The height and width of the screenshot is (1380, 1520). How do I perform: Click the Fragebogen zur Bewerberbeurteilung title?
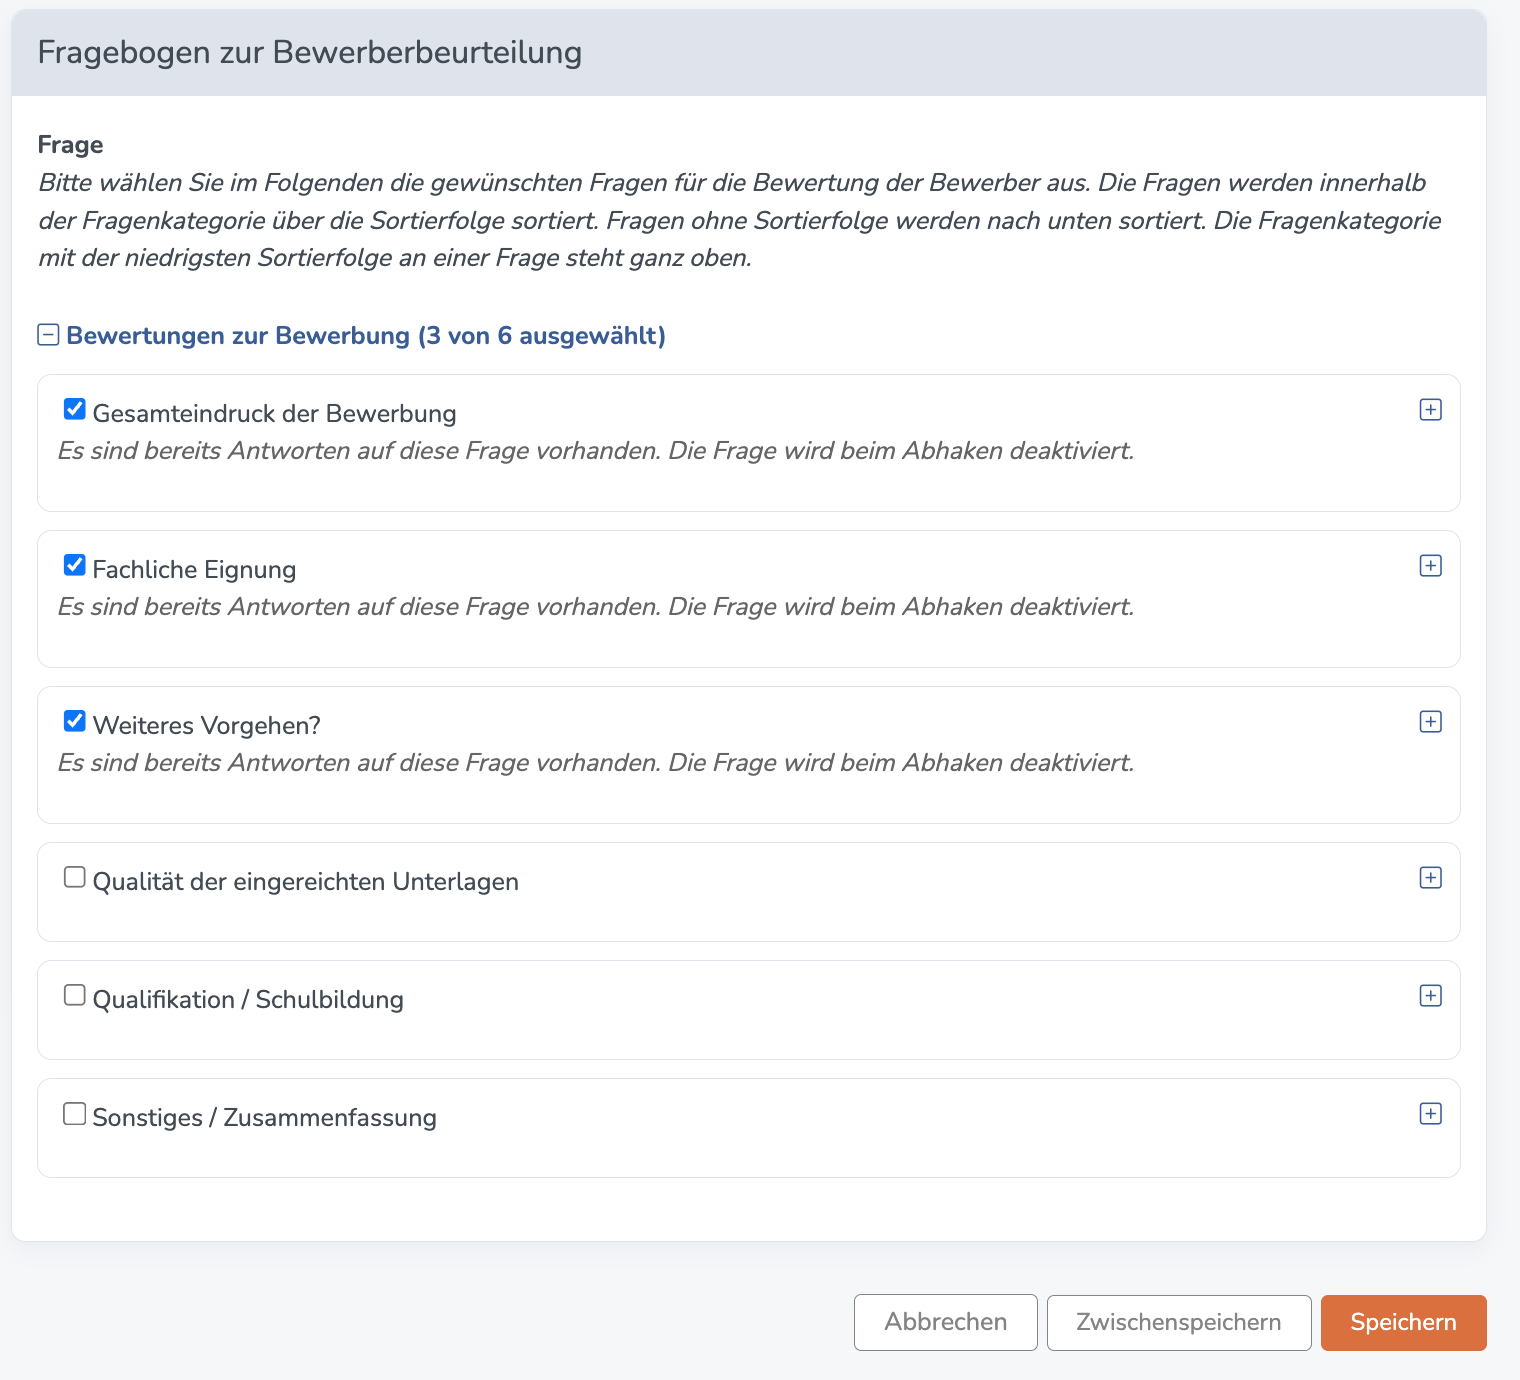(310, 52)
